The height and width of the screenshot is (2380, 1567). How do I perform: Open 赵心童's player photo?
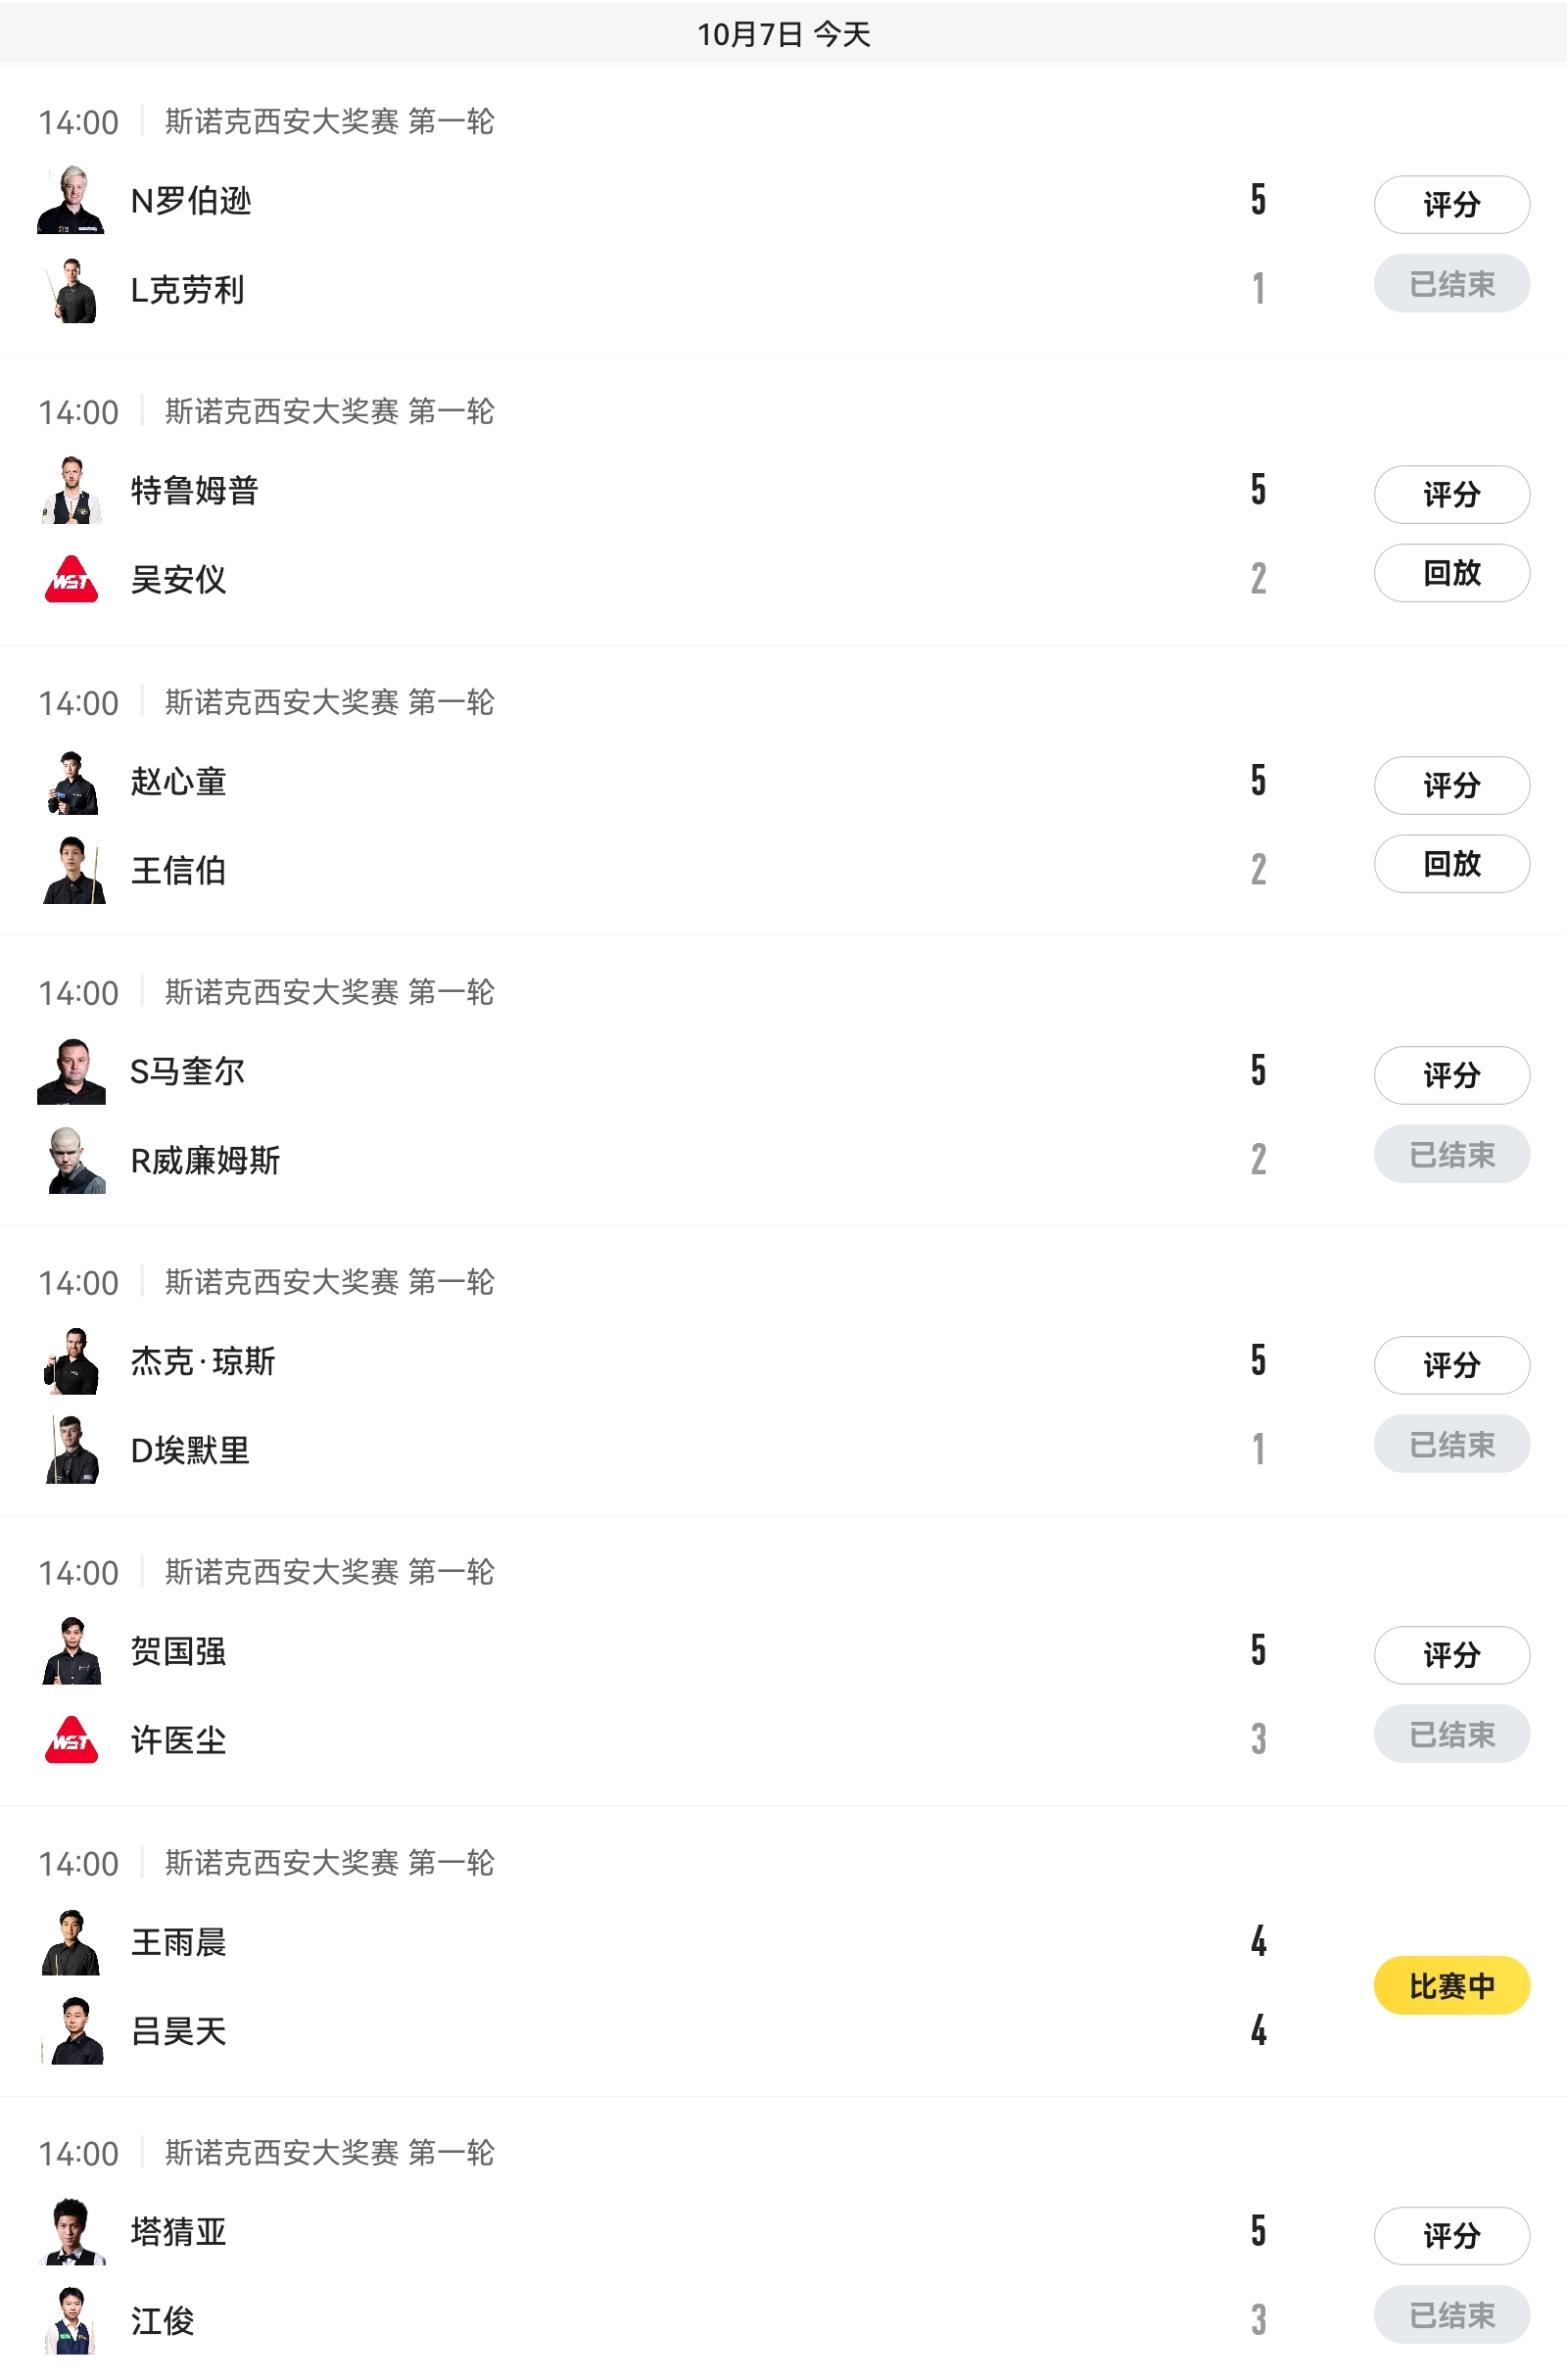[x=71, y=782]
